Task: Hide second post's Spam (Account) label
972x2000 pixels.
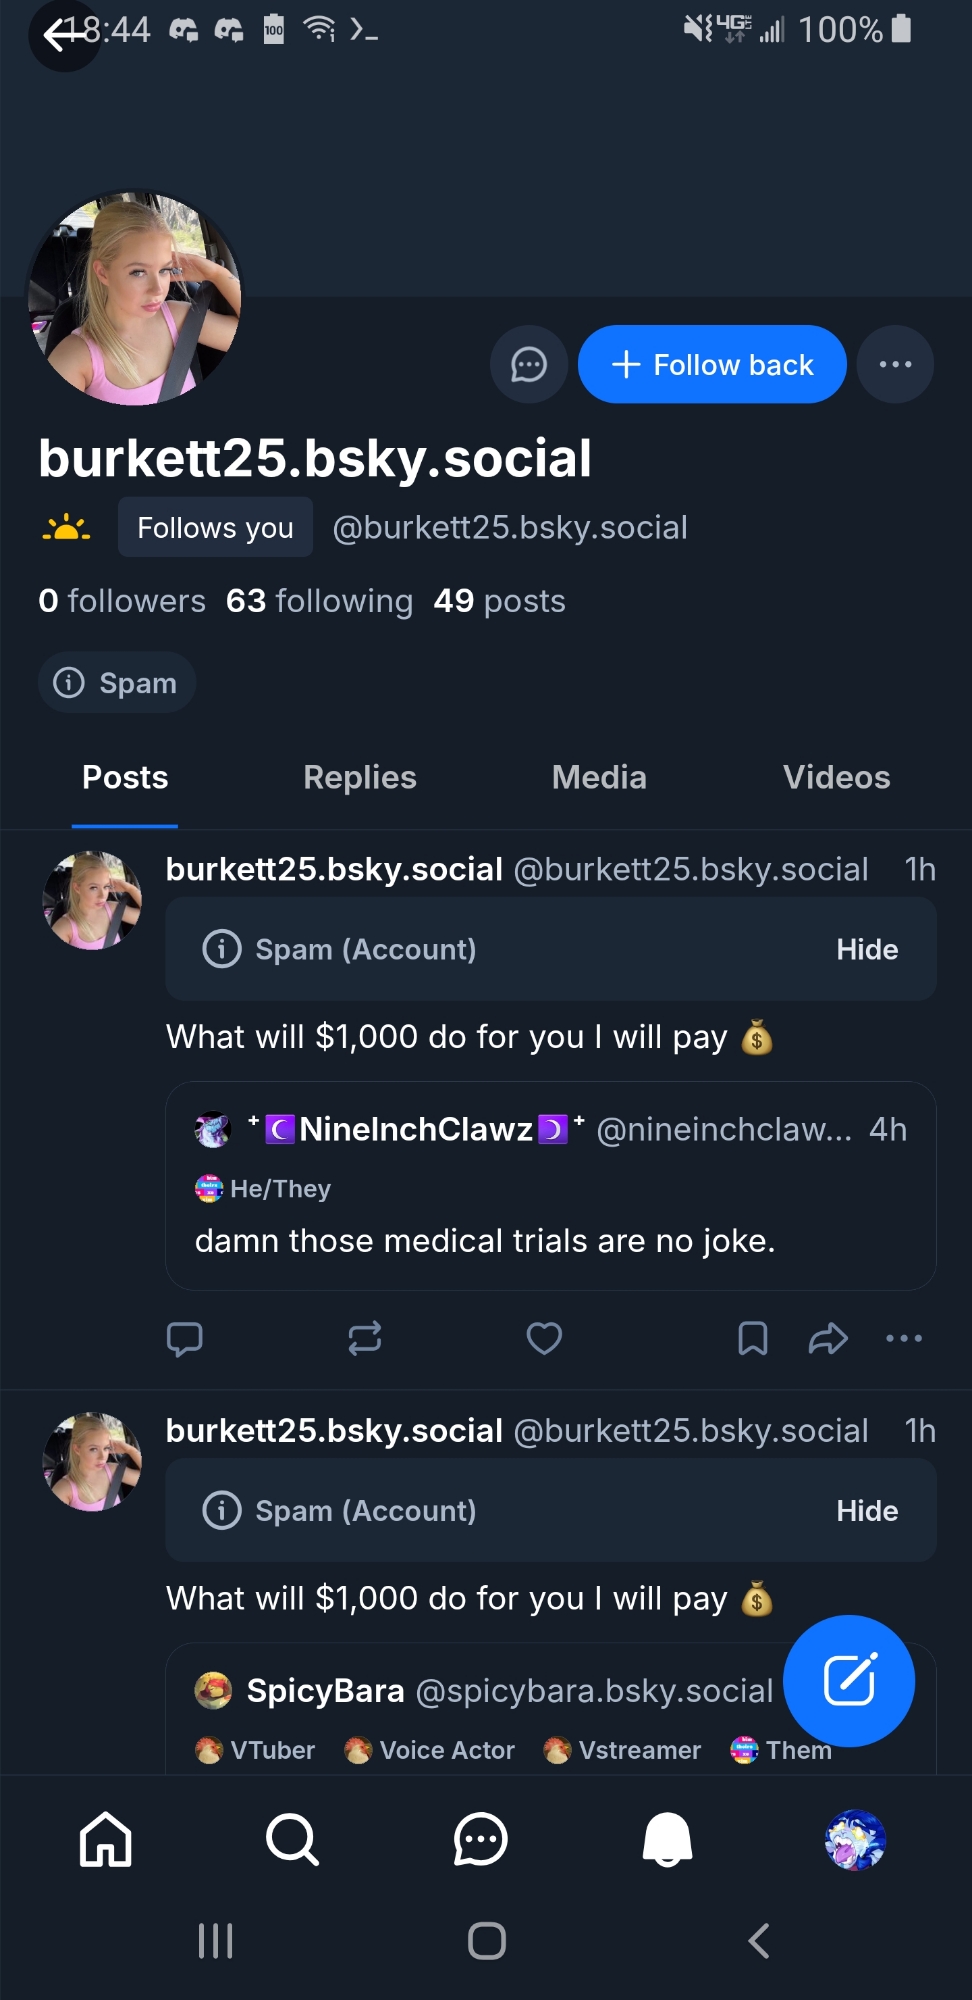Action: (867, 1511)
